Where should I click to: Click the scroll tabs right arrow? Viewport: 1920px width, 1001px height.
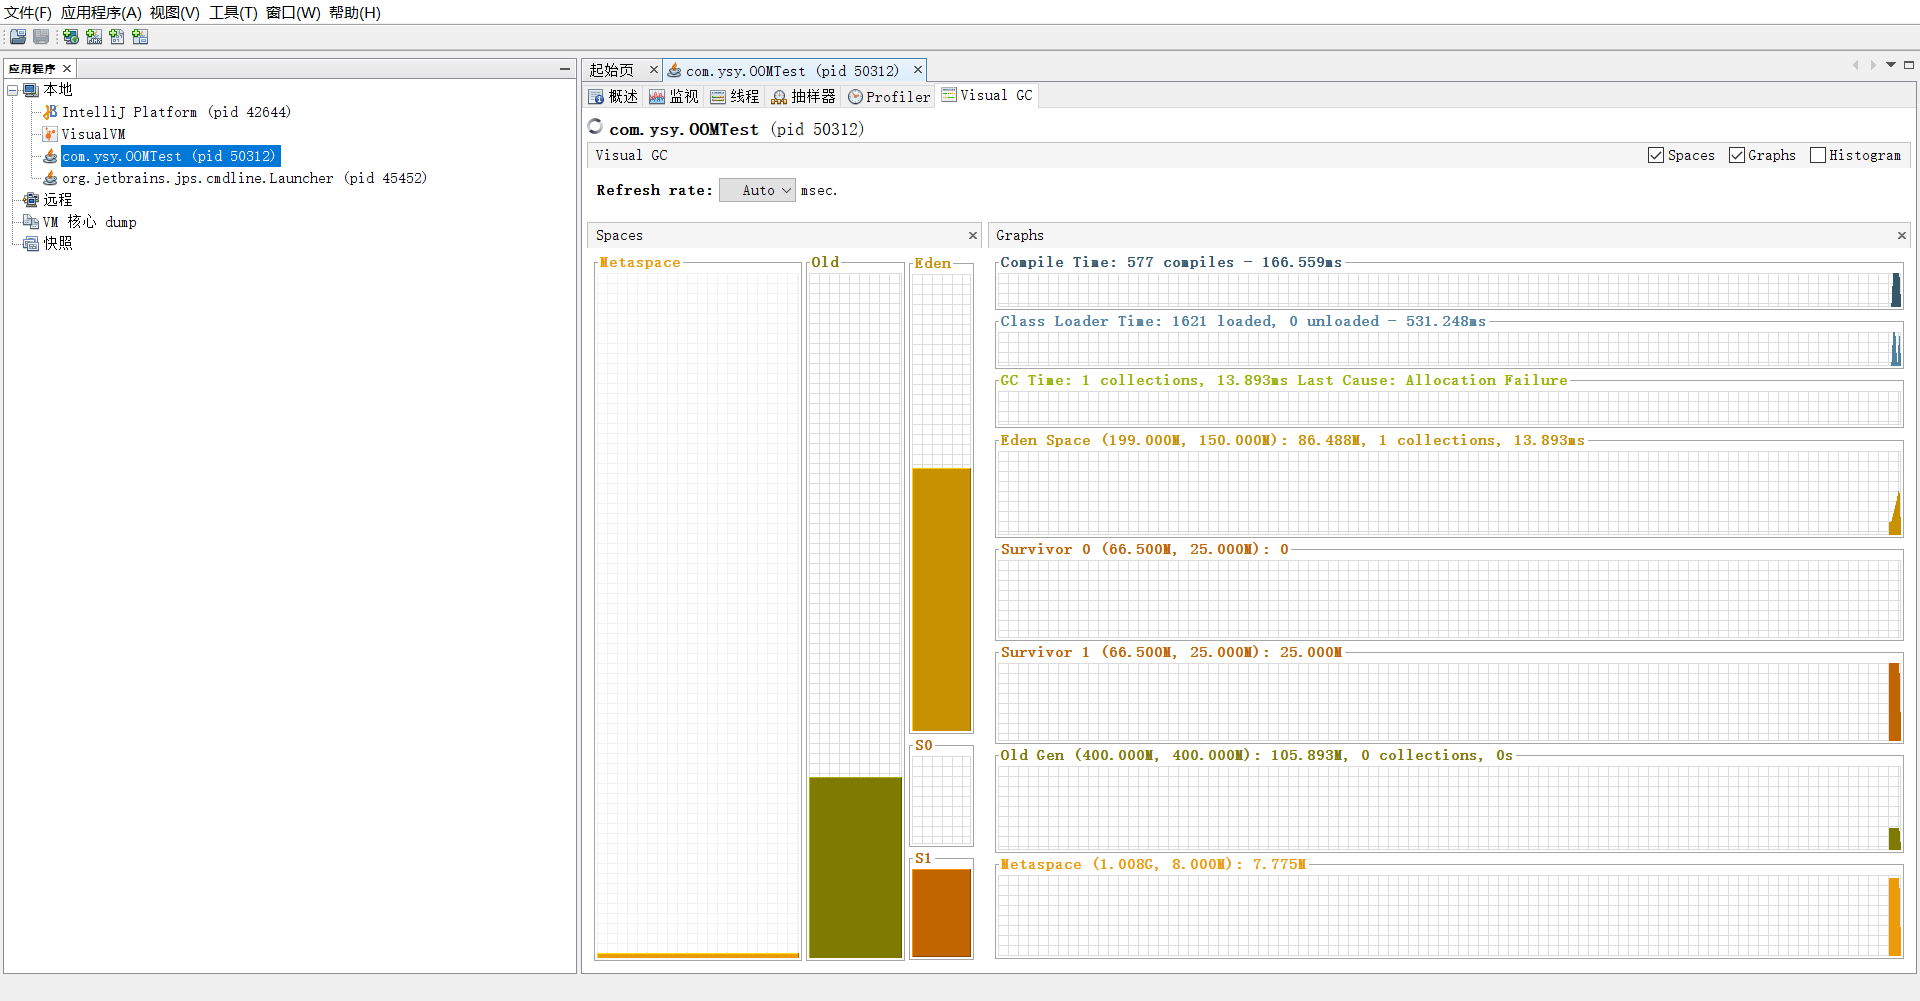[x=1873, y=65]
